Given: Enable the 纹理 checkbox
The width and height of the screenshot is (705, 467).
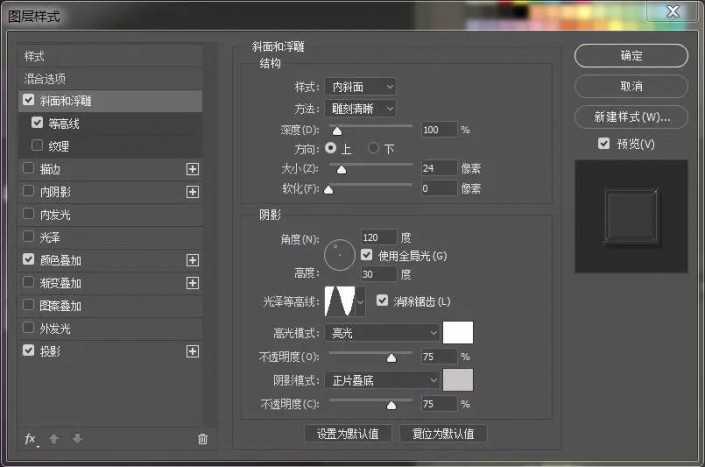Looking at the screenshot, I should tap(39, 146).
